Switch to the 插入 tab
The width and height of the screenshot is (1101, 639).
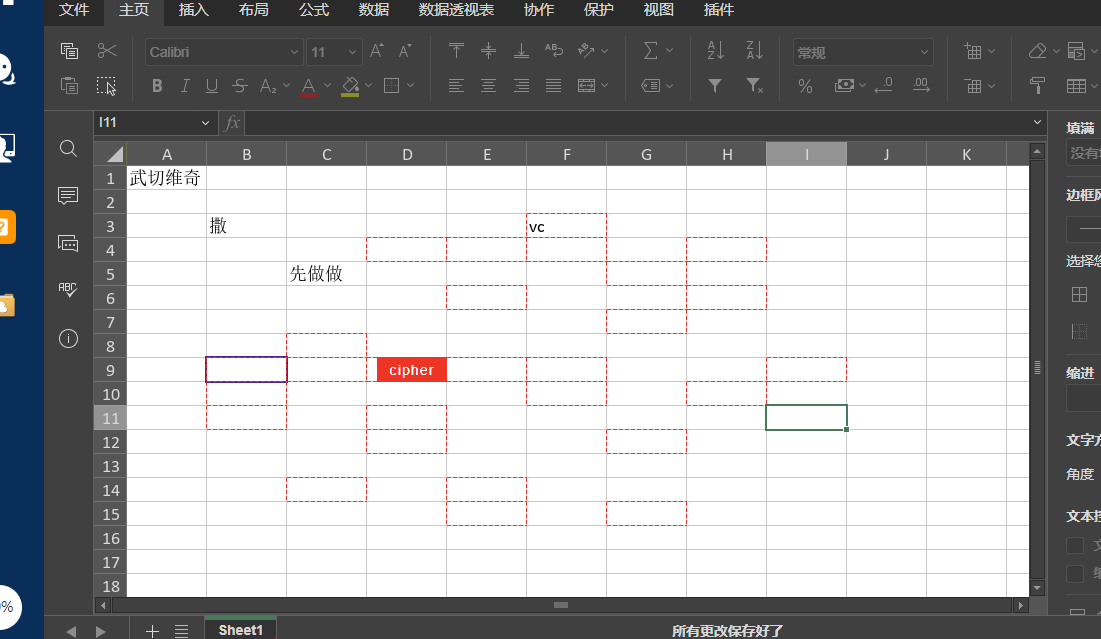coord(194,10)
